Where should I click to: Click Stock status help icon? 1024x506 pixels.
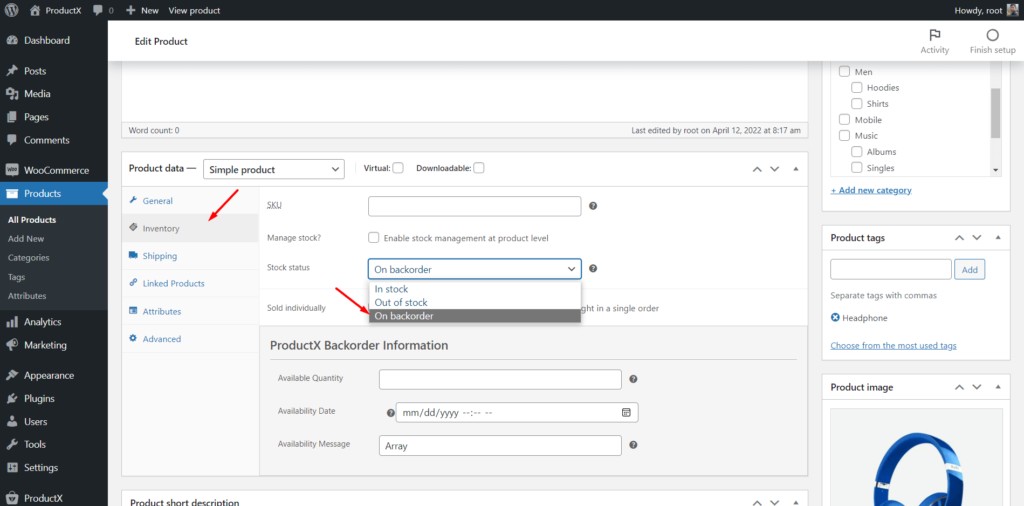point(593,268)
